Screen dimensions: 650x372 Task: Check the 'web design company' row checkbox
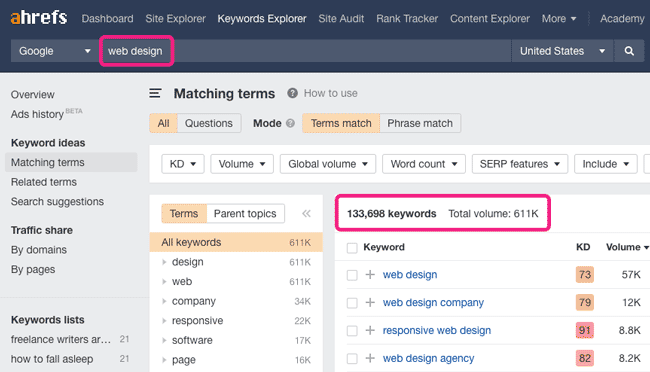352,303
